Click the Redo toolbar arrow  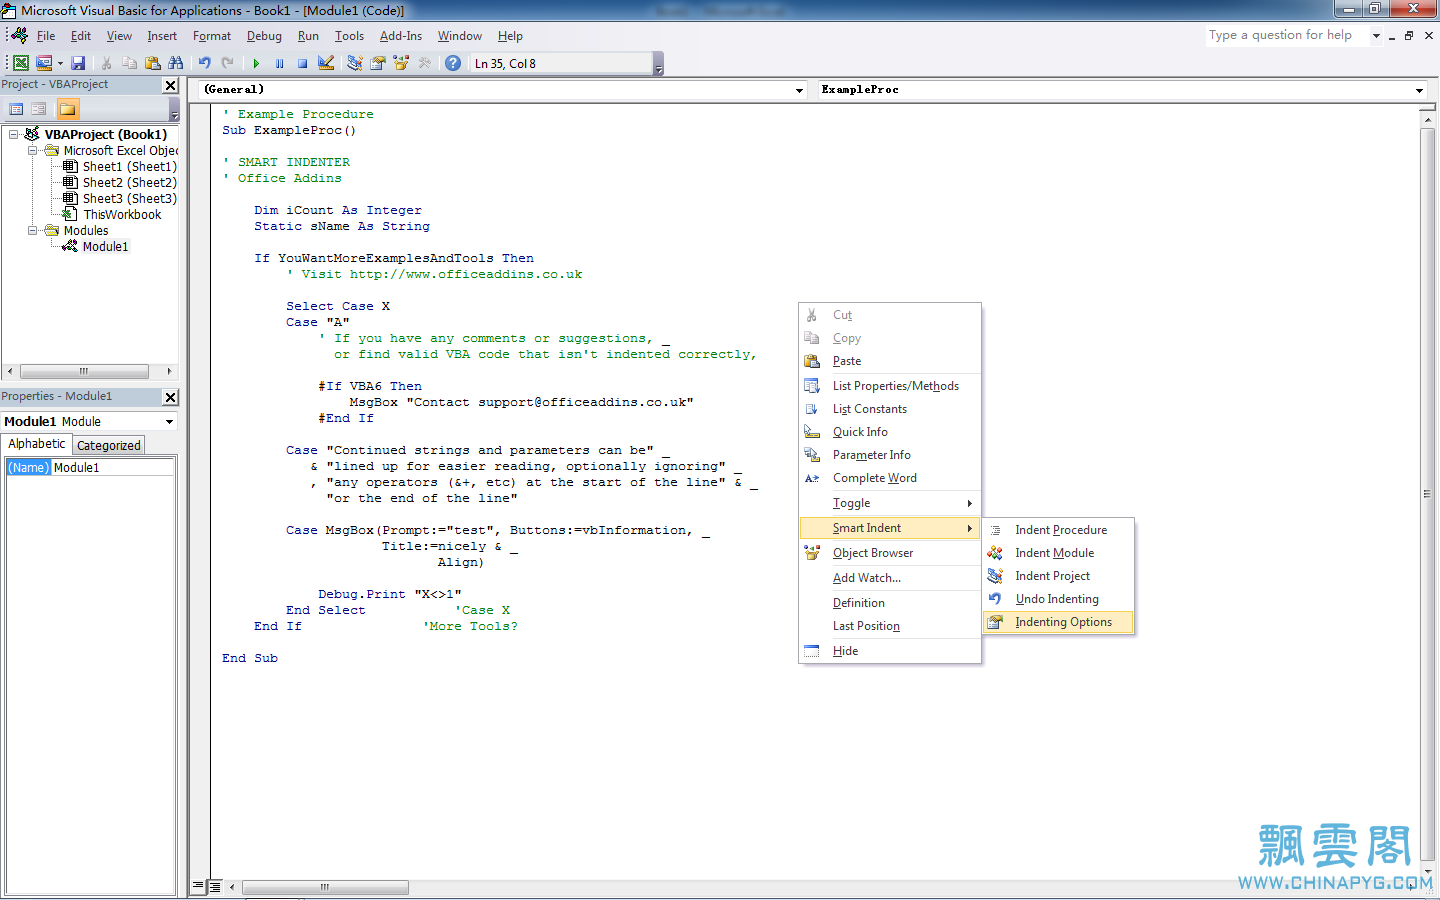tap(228, 63)
